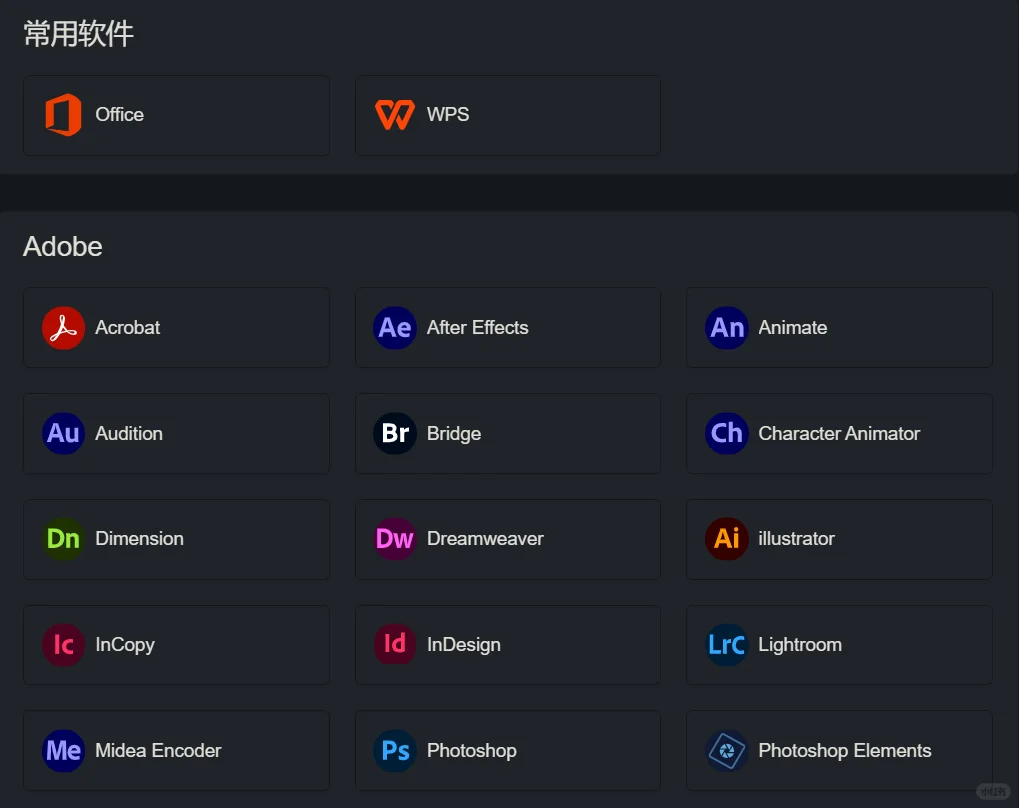Select the WPS text label
1019x808 pixels.
pos(447,115)
